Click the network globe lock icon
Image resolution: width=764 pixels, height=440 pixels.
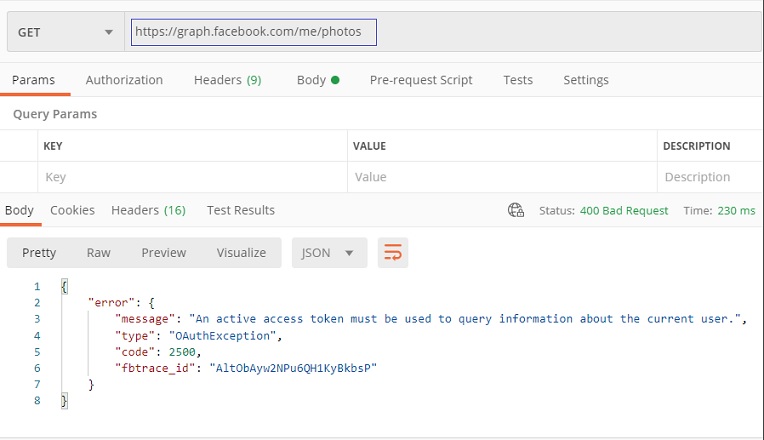pyautogui.click(x=516, y=210)
